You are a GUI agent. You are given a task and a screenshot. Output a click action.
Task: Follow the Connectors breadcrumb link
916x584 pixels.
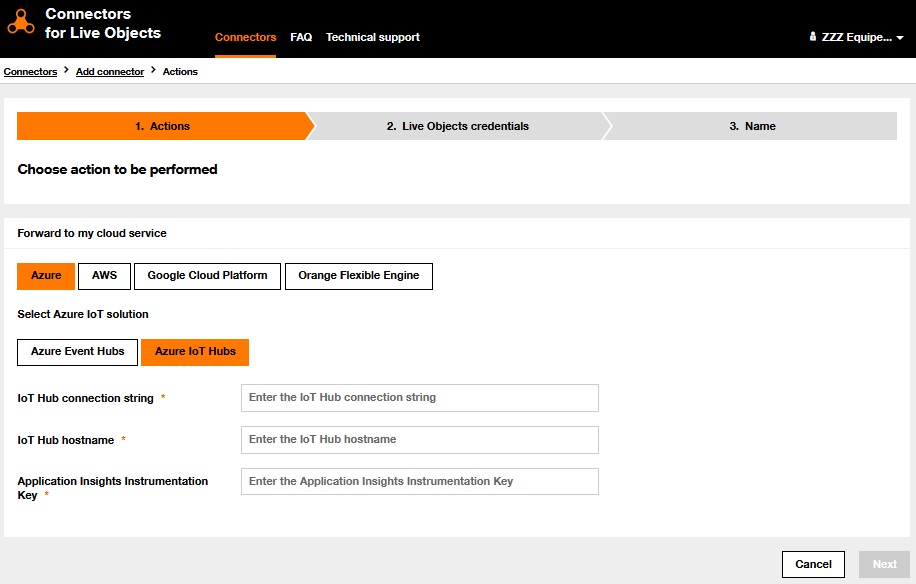tap(30, 71)
